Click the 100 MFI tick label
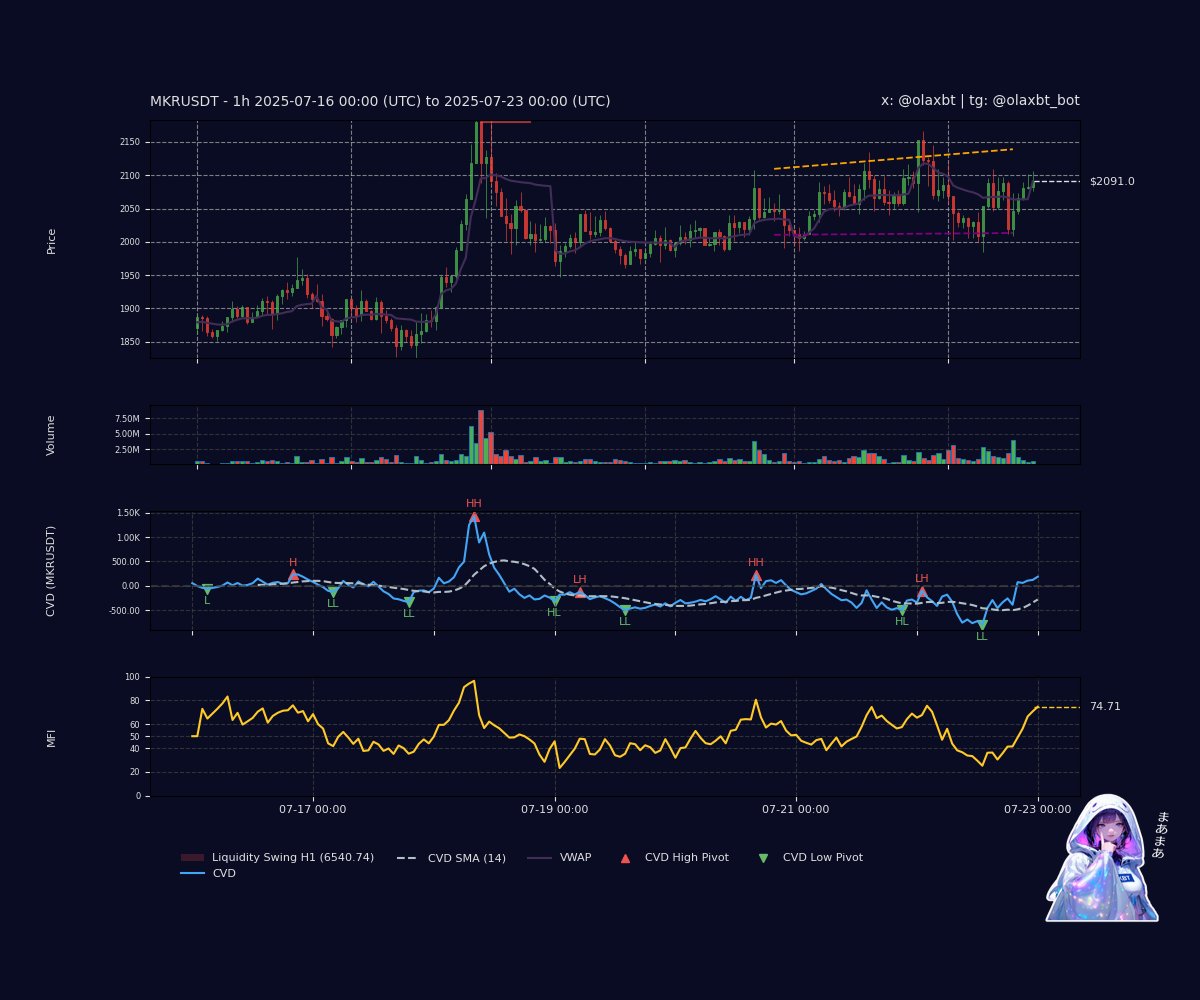Image resolution: width=1200 pixels, height=1000 pixels. [x=132, y=677]
